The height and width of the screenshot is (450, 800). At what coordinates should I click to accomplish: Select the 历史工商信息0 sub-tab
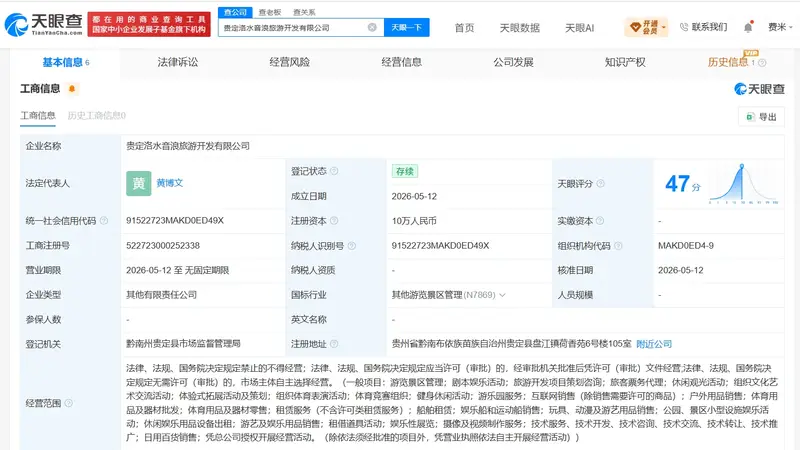click(97, 116)
